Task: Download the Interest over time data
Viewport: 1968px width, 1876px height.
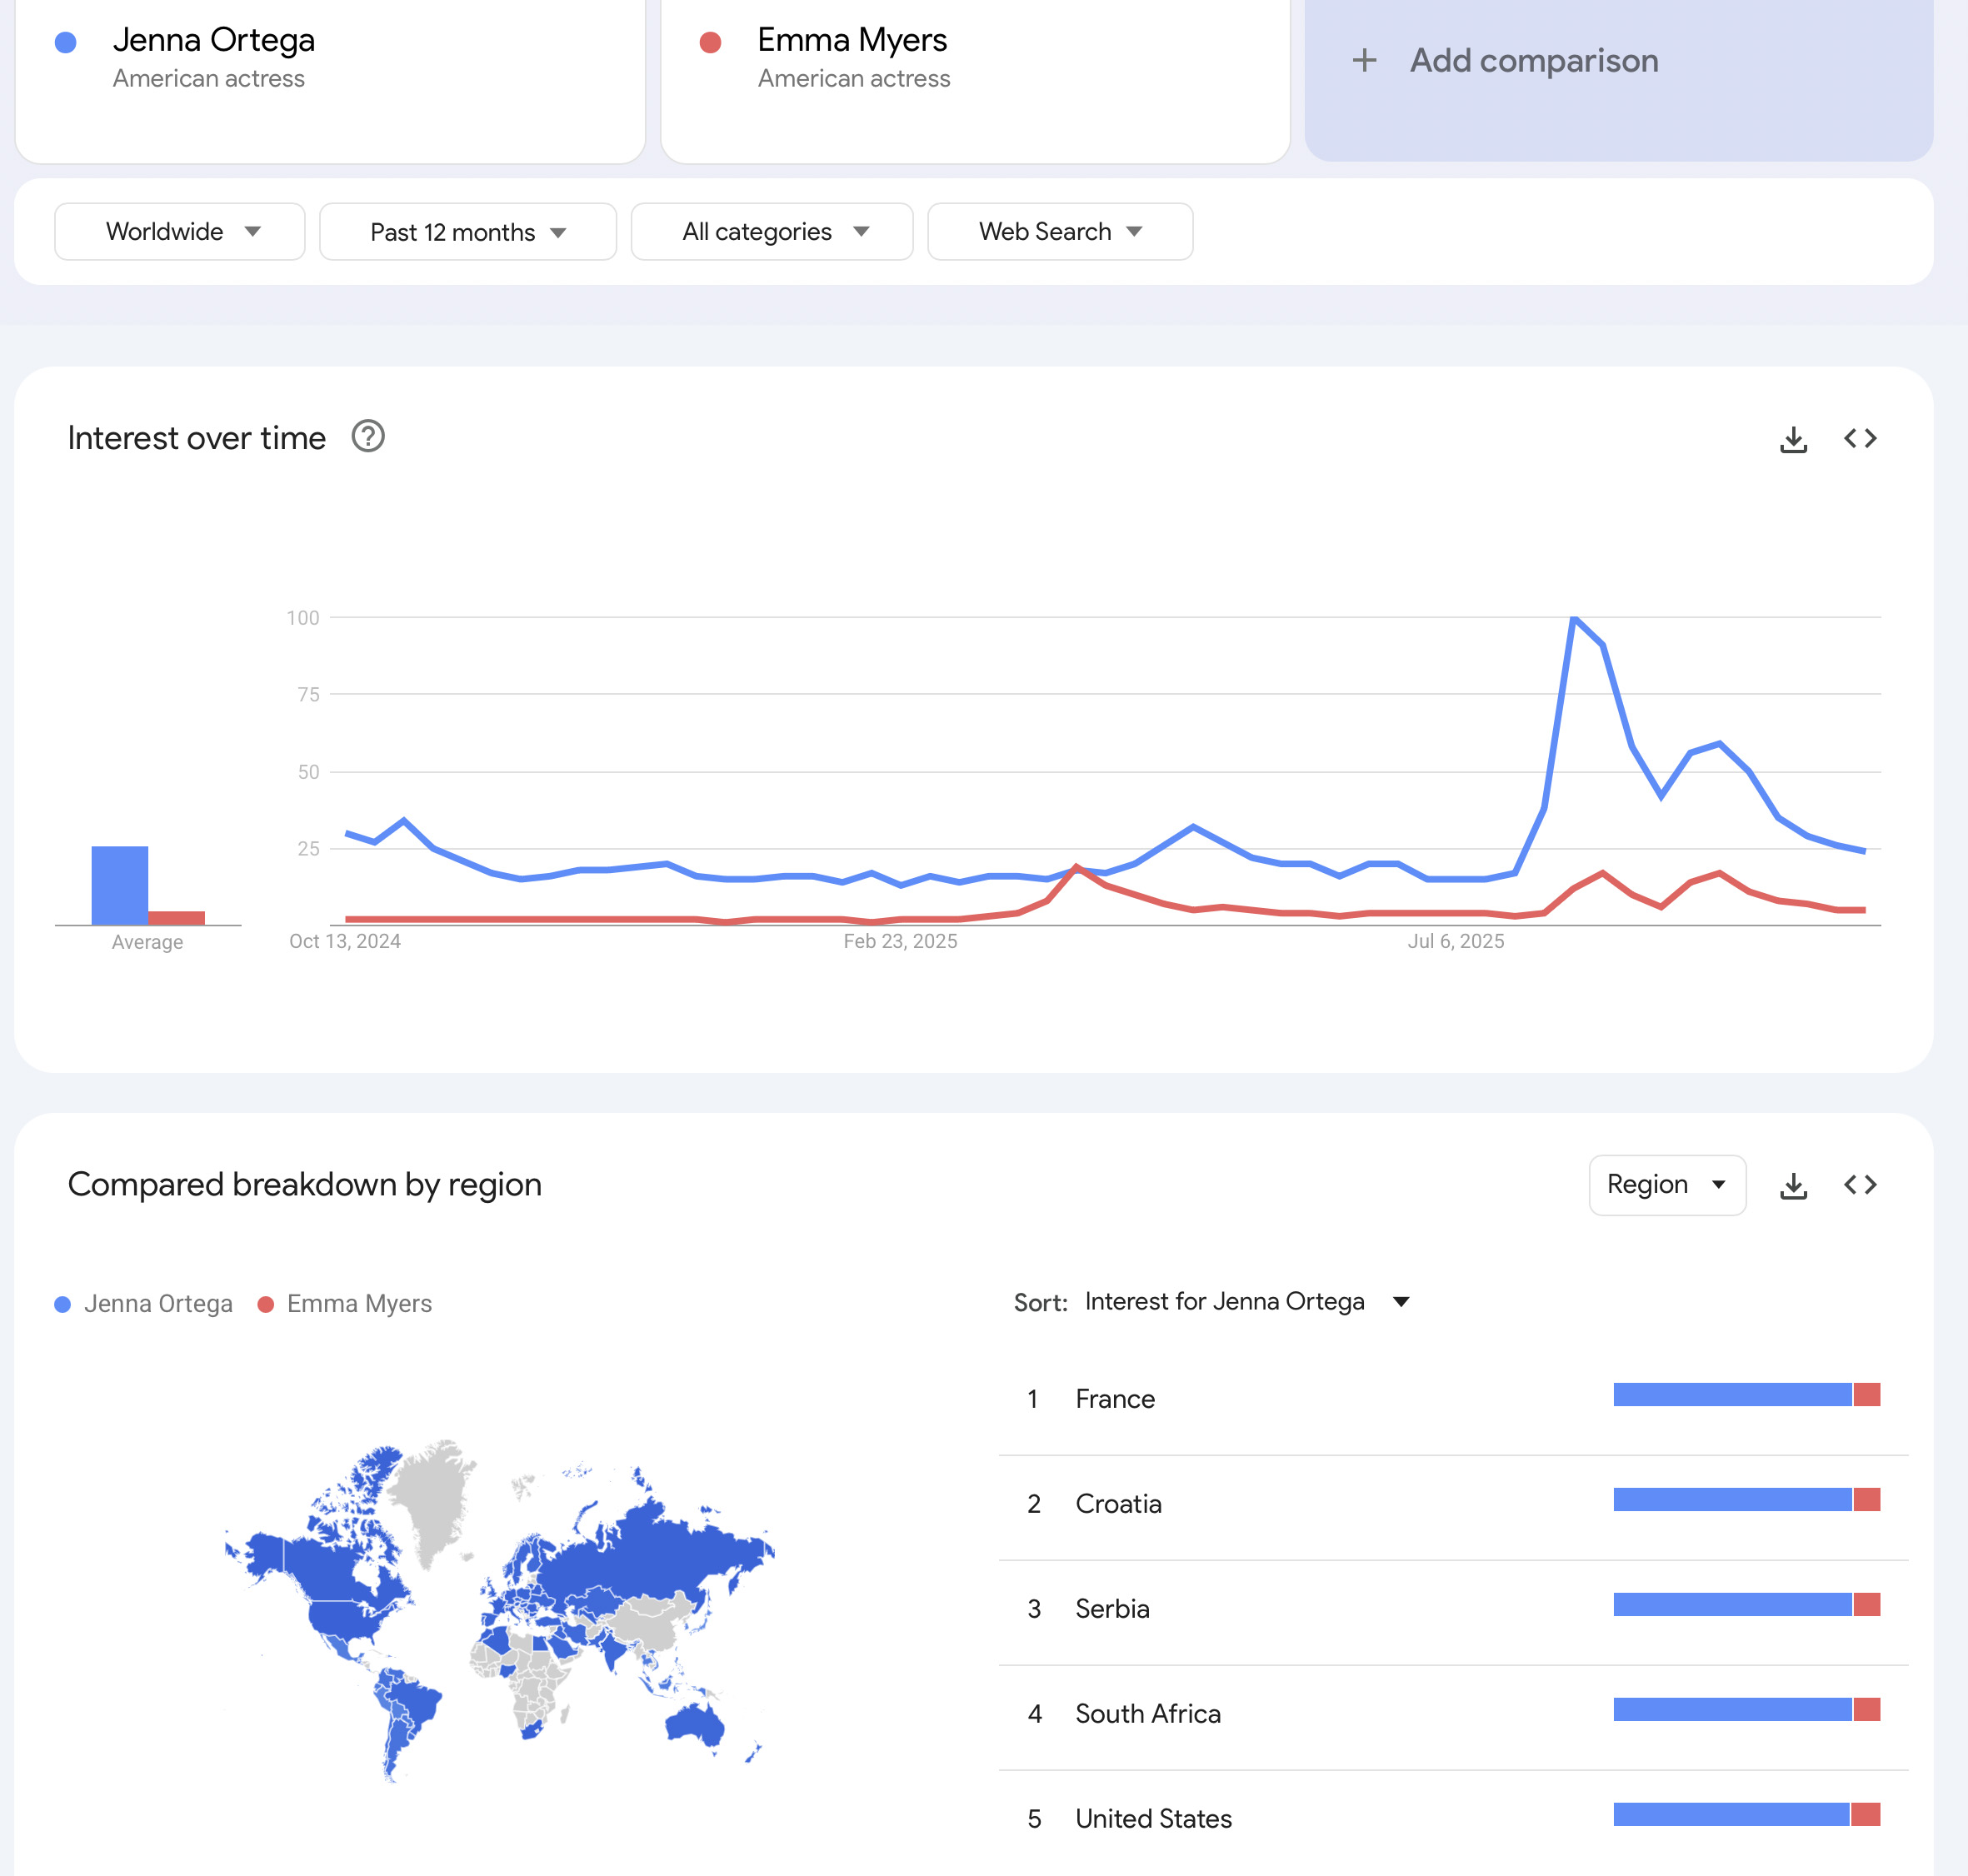Action: 1793,439
